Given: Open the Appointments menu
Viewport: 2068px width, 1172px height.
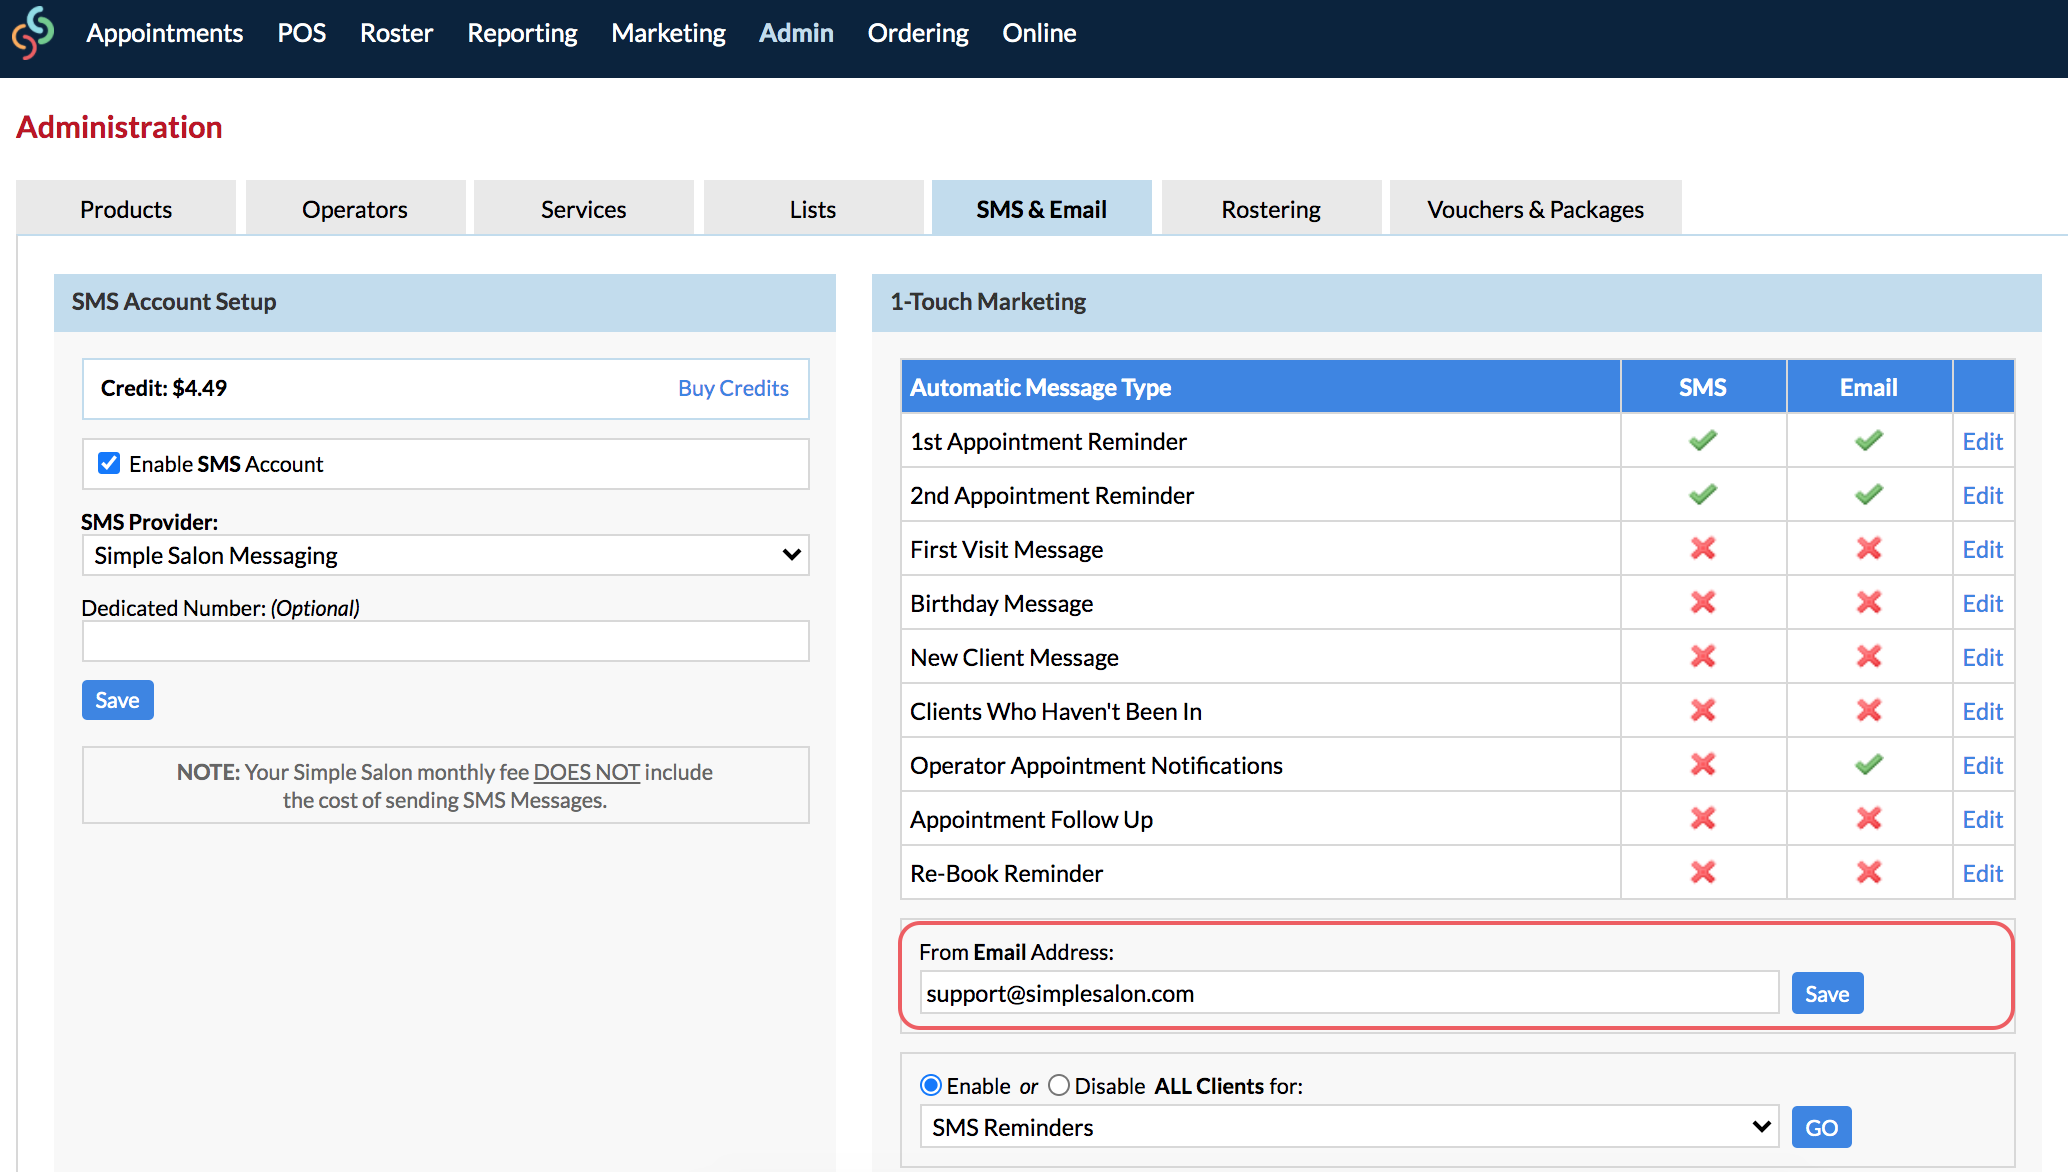Looking at the screenshot, I should [165, 33].
